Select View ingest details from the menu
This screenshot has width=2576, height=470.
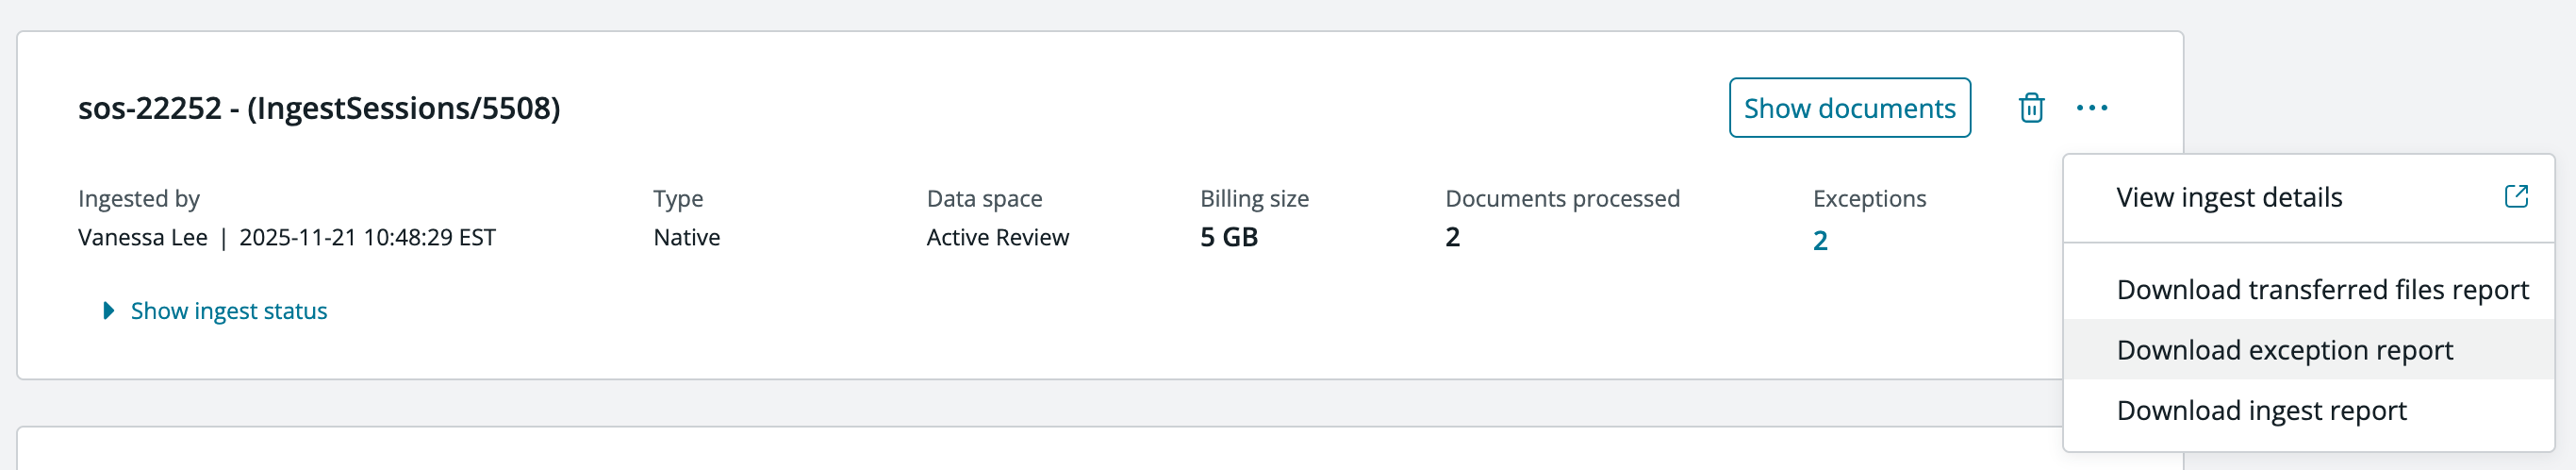(2229, 198)
